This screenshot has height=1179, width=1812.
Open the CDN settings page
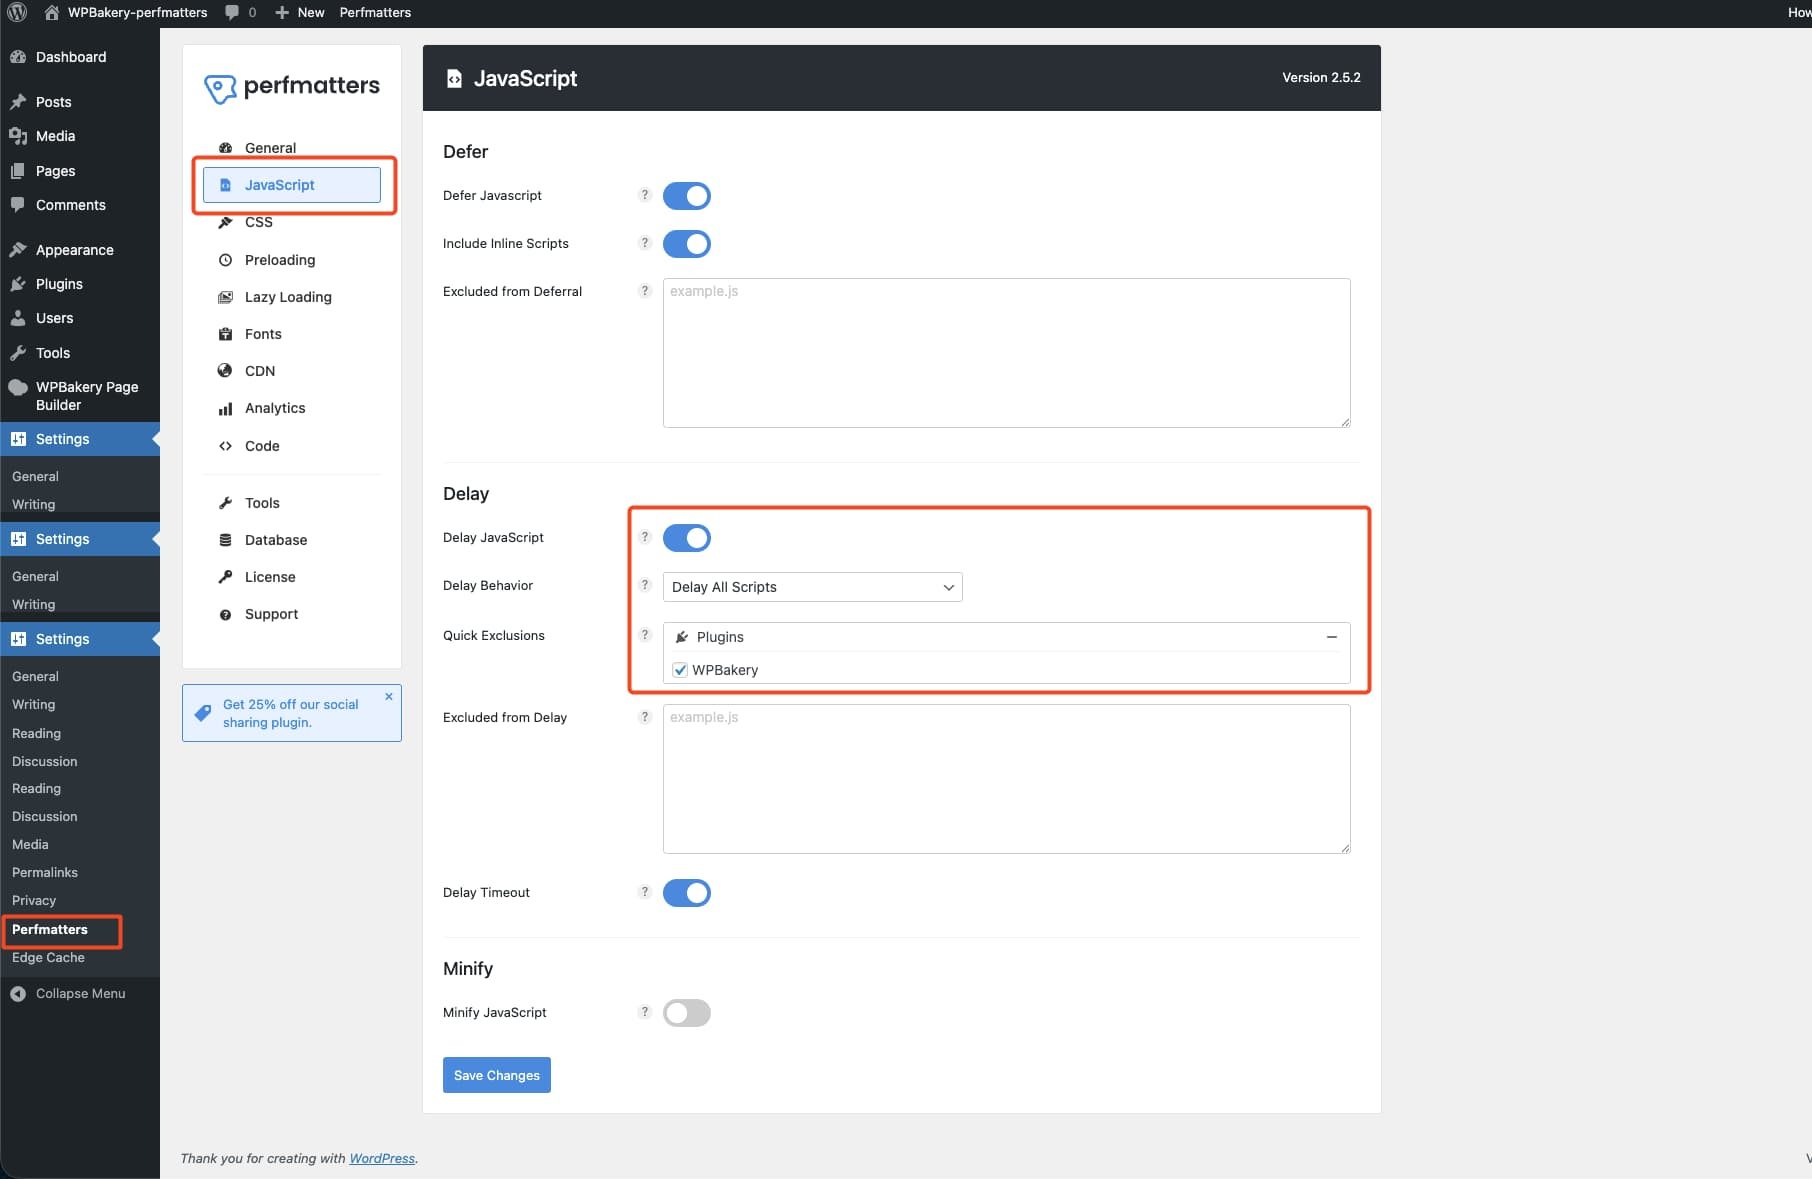click(x=259, y=370)
